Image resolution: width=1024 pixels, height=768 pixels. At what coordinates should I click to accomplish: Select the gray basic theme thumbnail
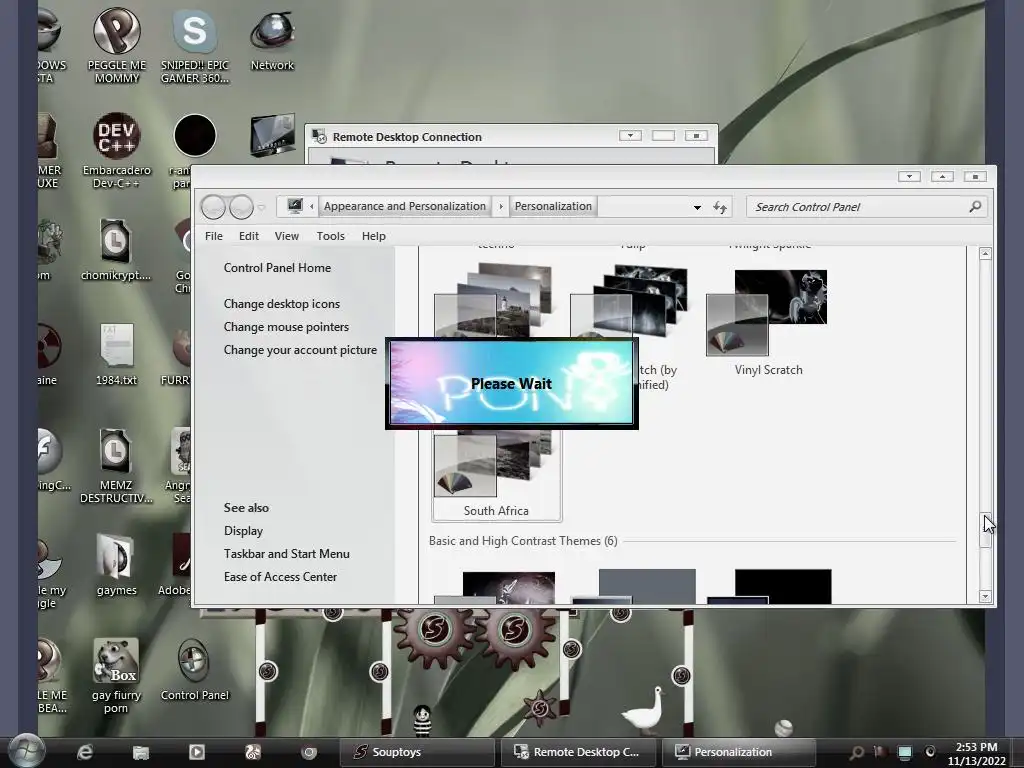633,586
